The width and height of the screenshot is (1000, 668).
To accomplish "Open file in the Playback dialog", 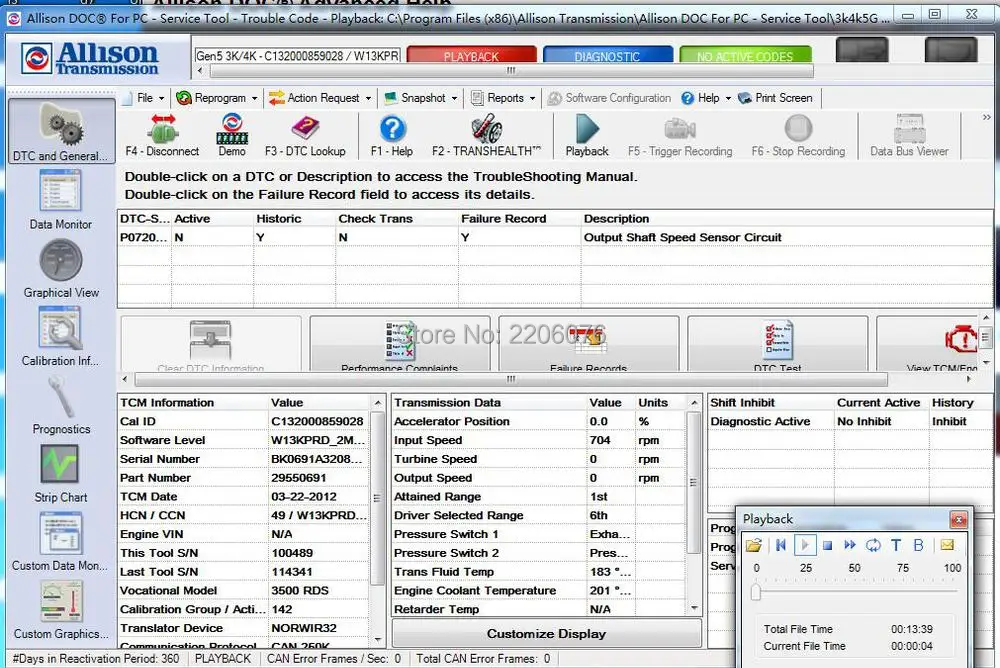I will (x=754, y=545).
